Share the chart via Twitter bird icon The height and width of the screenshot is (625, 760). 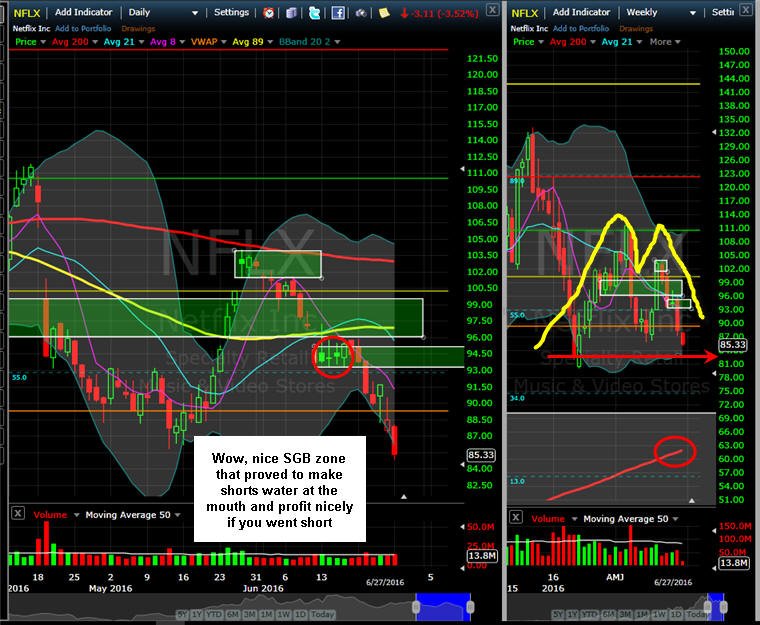(x=315, y=13)
